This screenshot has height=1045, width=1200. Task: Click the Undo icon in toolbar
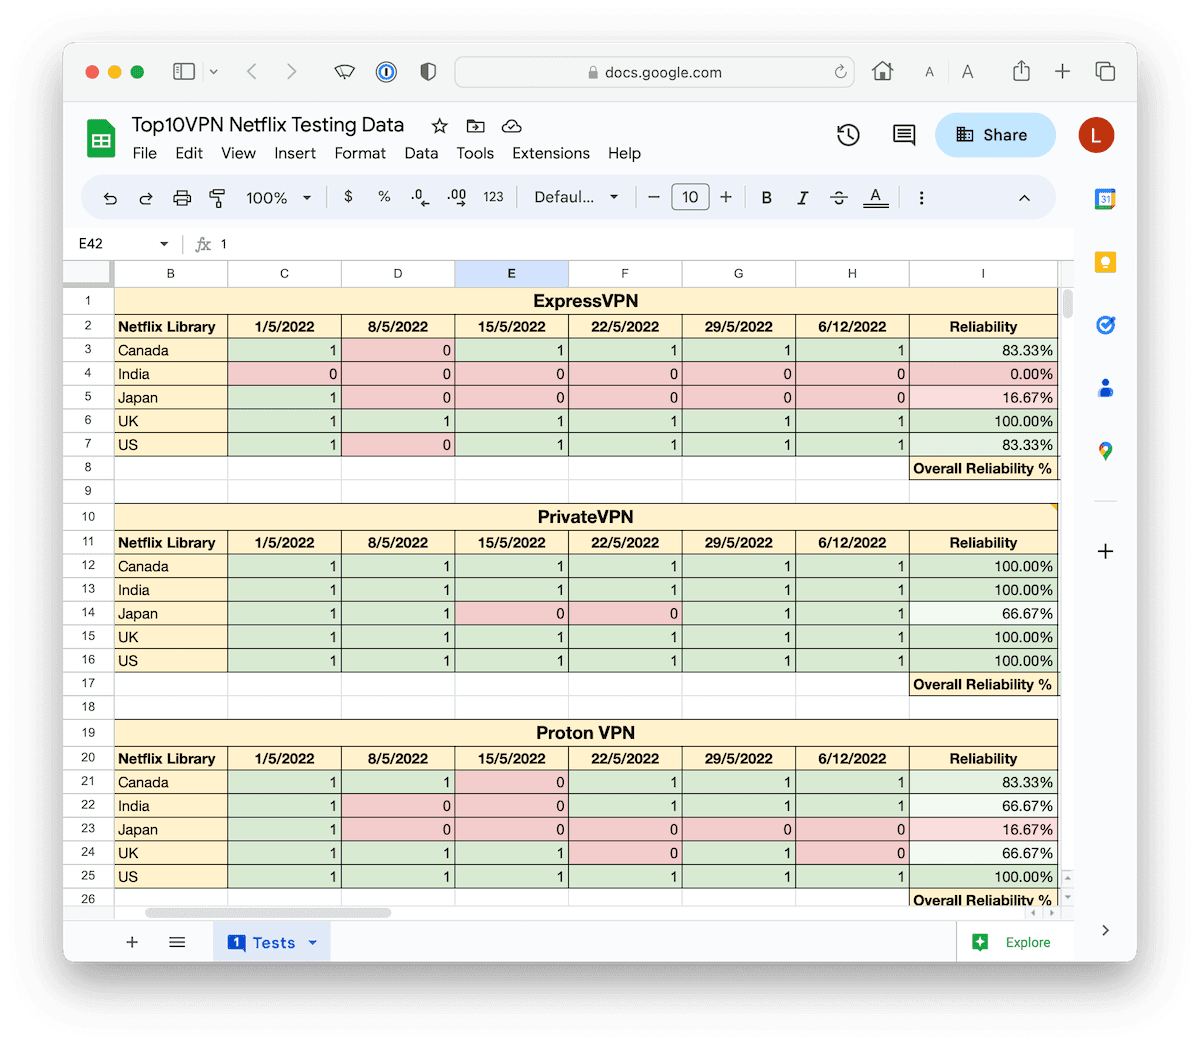(x=110, y=198)
